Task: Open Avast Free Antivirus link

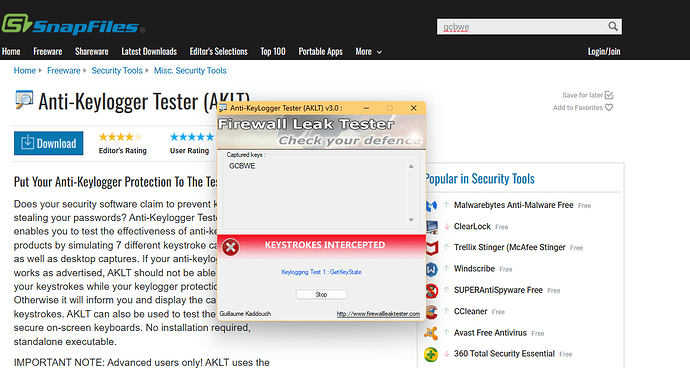Action: coord(490,333)
